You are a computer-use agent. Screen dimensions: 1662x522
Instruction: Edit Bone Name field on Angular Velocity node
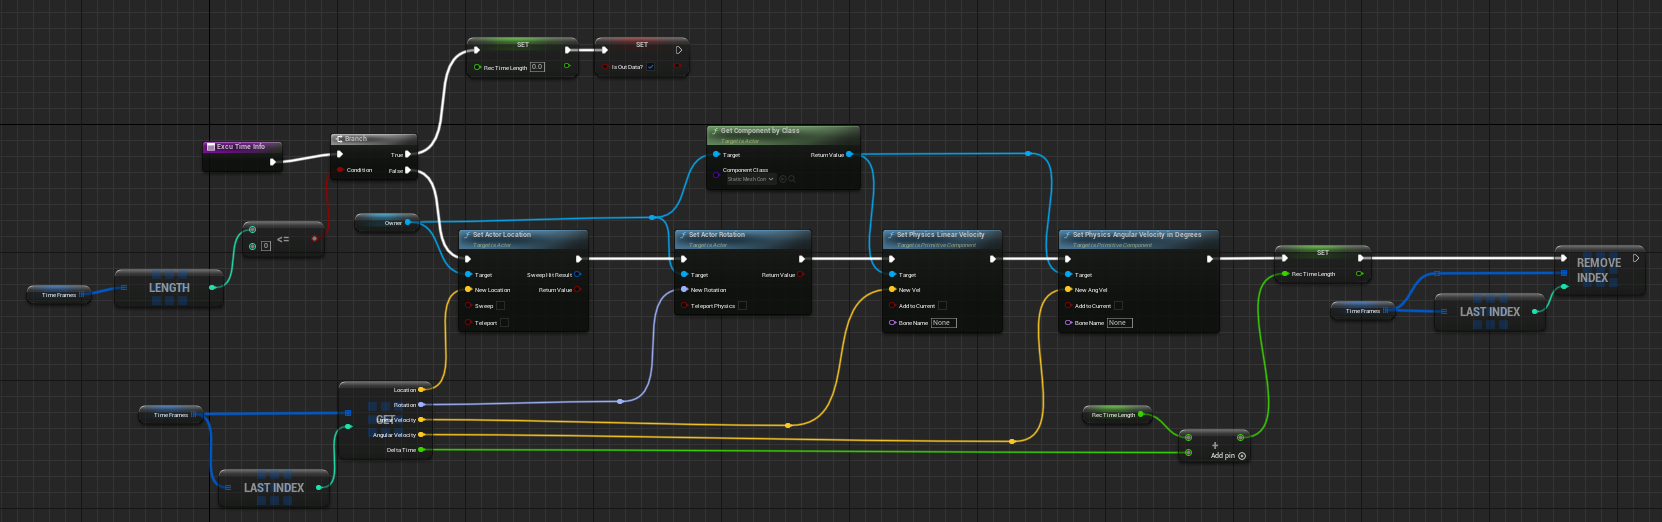[x=1119, y=323]
